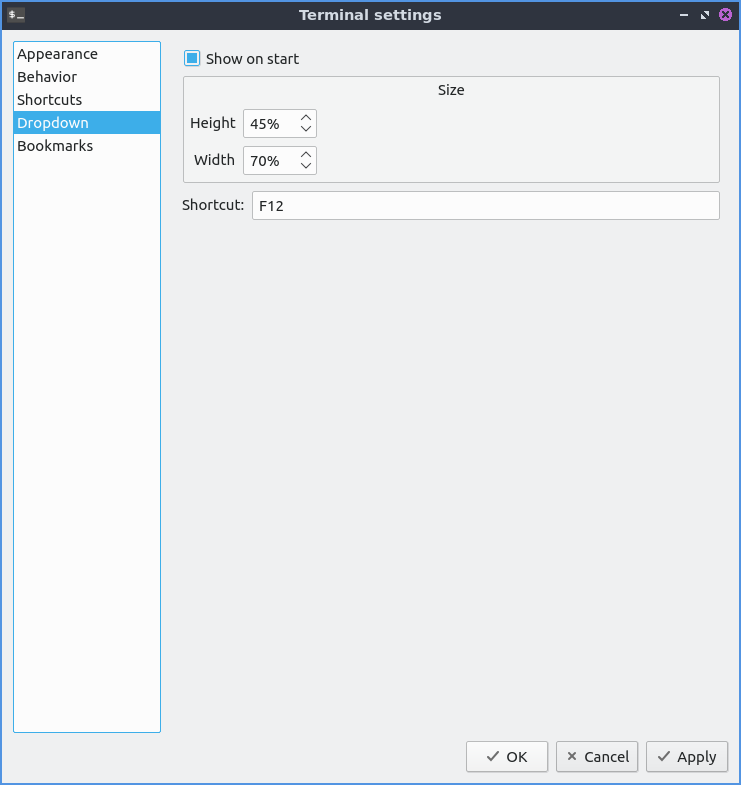Click the terminal icon in the title bar
The width and height of the screenshot is (741, 785).
tap(16, 15)
